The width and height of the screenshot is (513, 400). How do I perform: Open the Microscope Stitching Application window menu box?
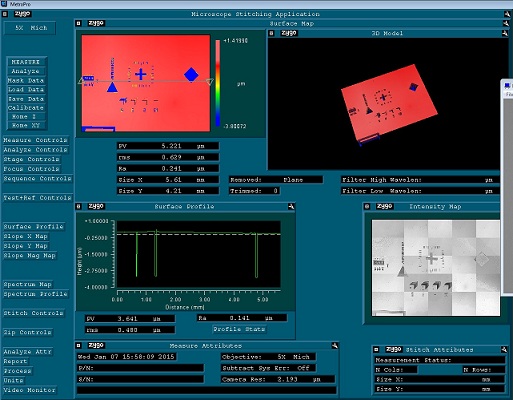click(5, 14)
